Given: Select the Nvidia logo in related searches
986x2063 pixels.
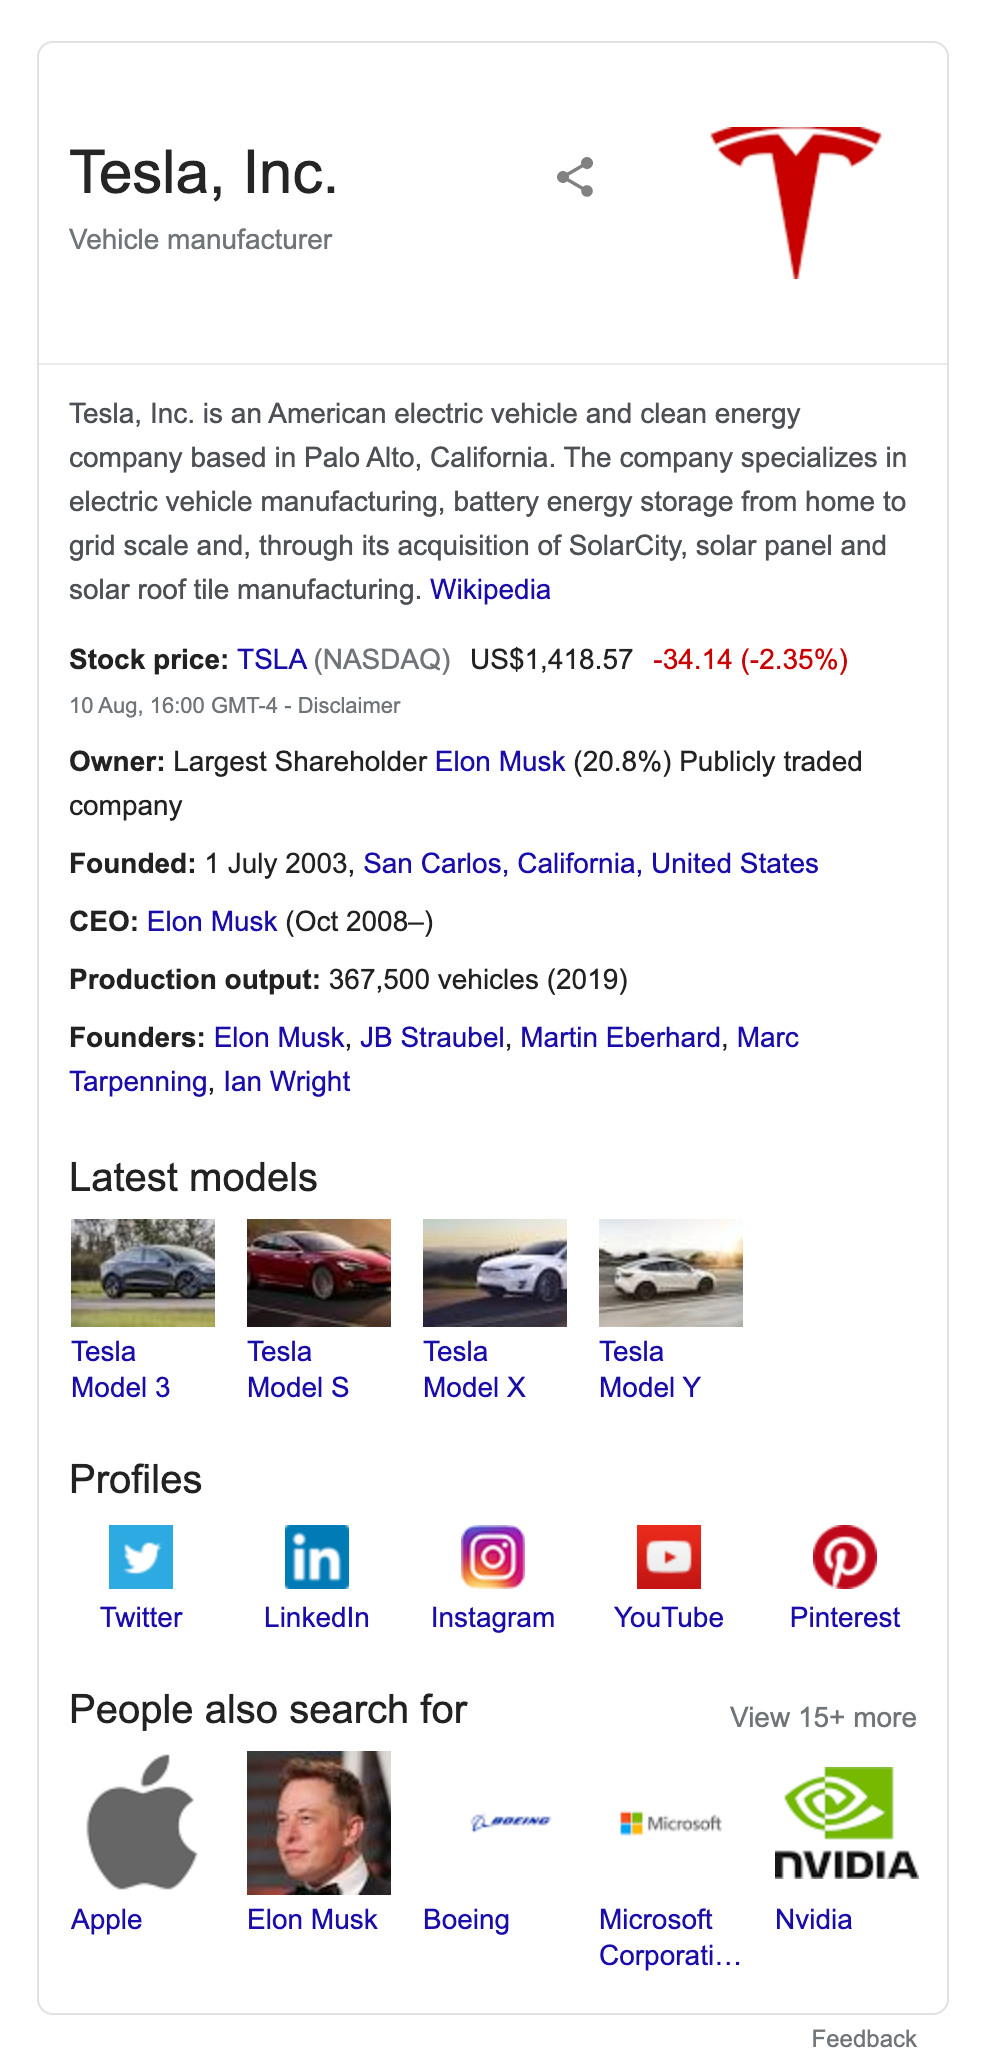Looking at the screenshot, I should coord(847,1823).
